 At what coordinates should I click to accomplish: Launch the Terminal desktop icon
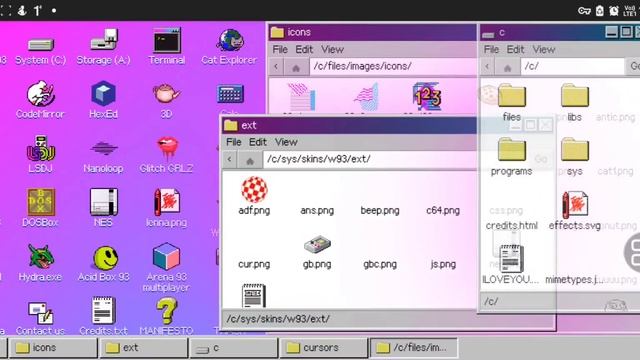[x=167, y=47]
